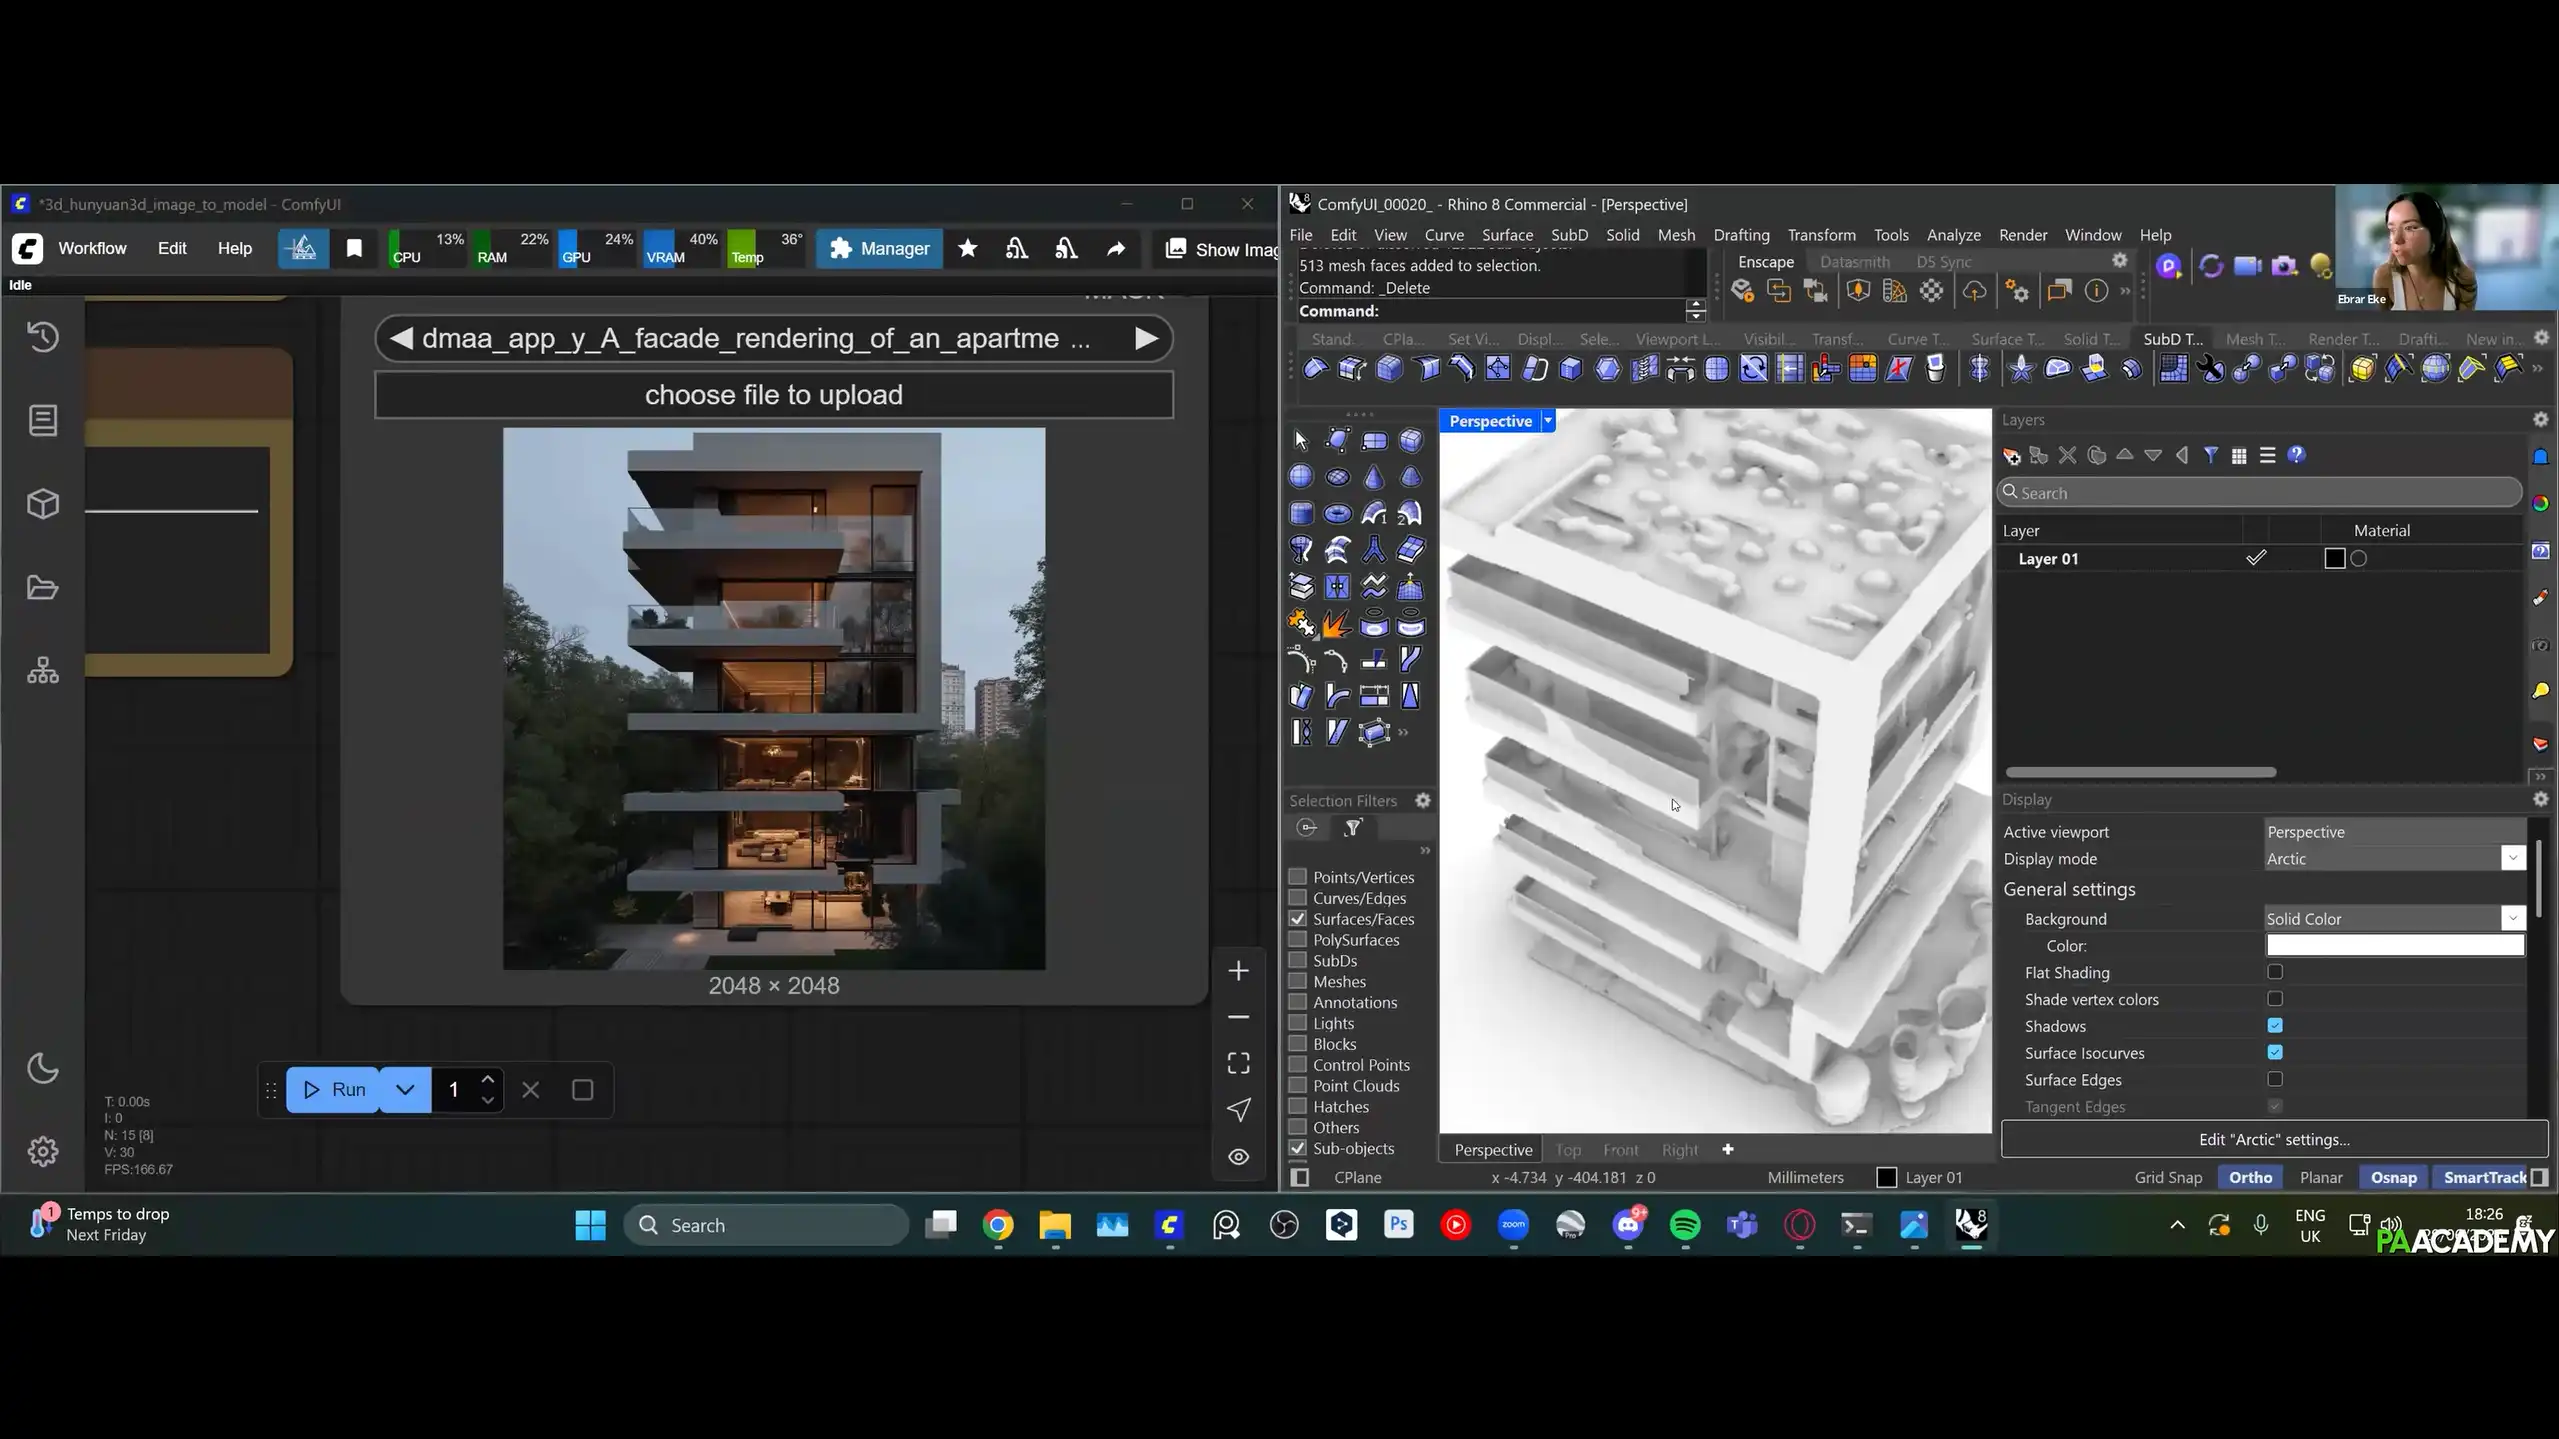Click the star icon next to Manager

coord(967,248)
